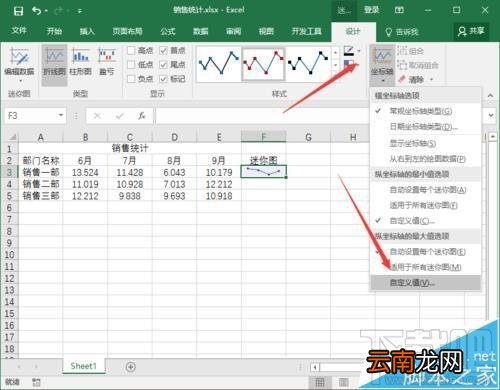Add a new sheet with plus icon

click(x=131, y=367)
